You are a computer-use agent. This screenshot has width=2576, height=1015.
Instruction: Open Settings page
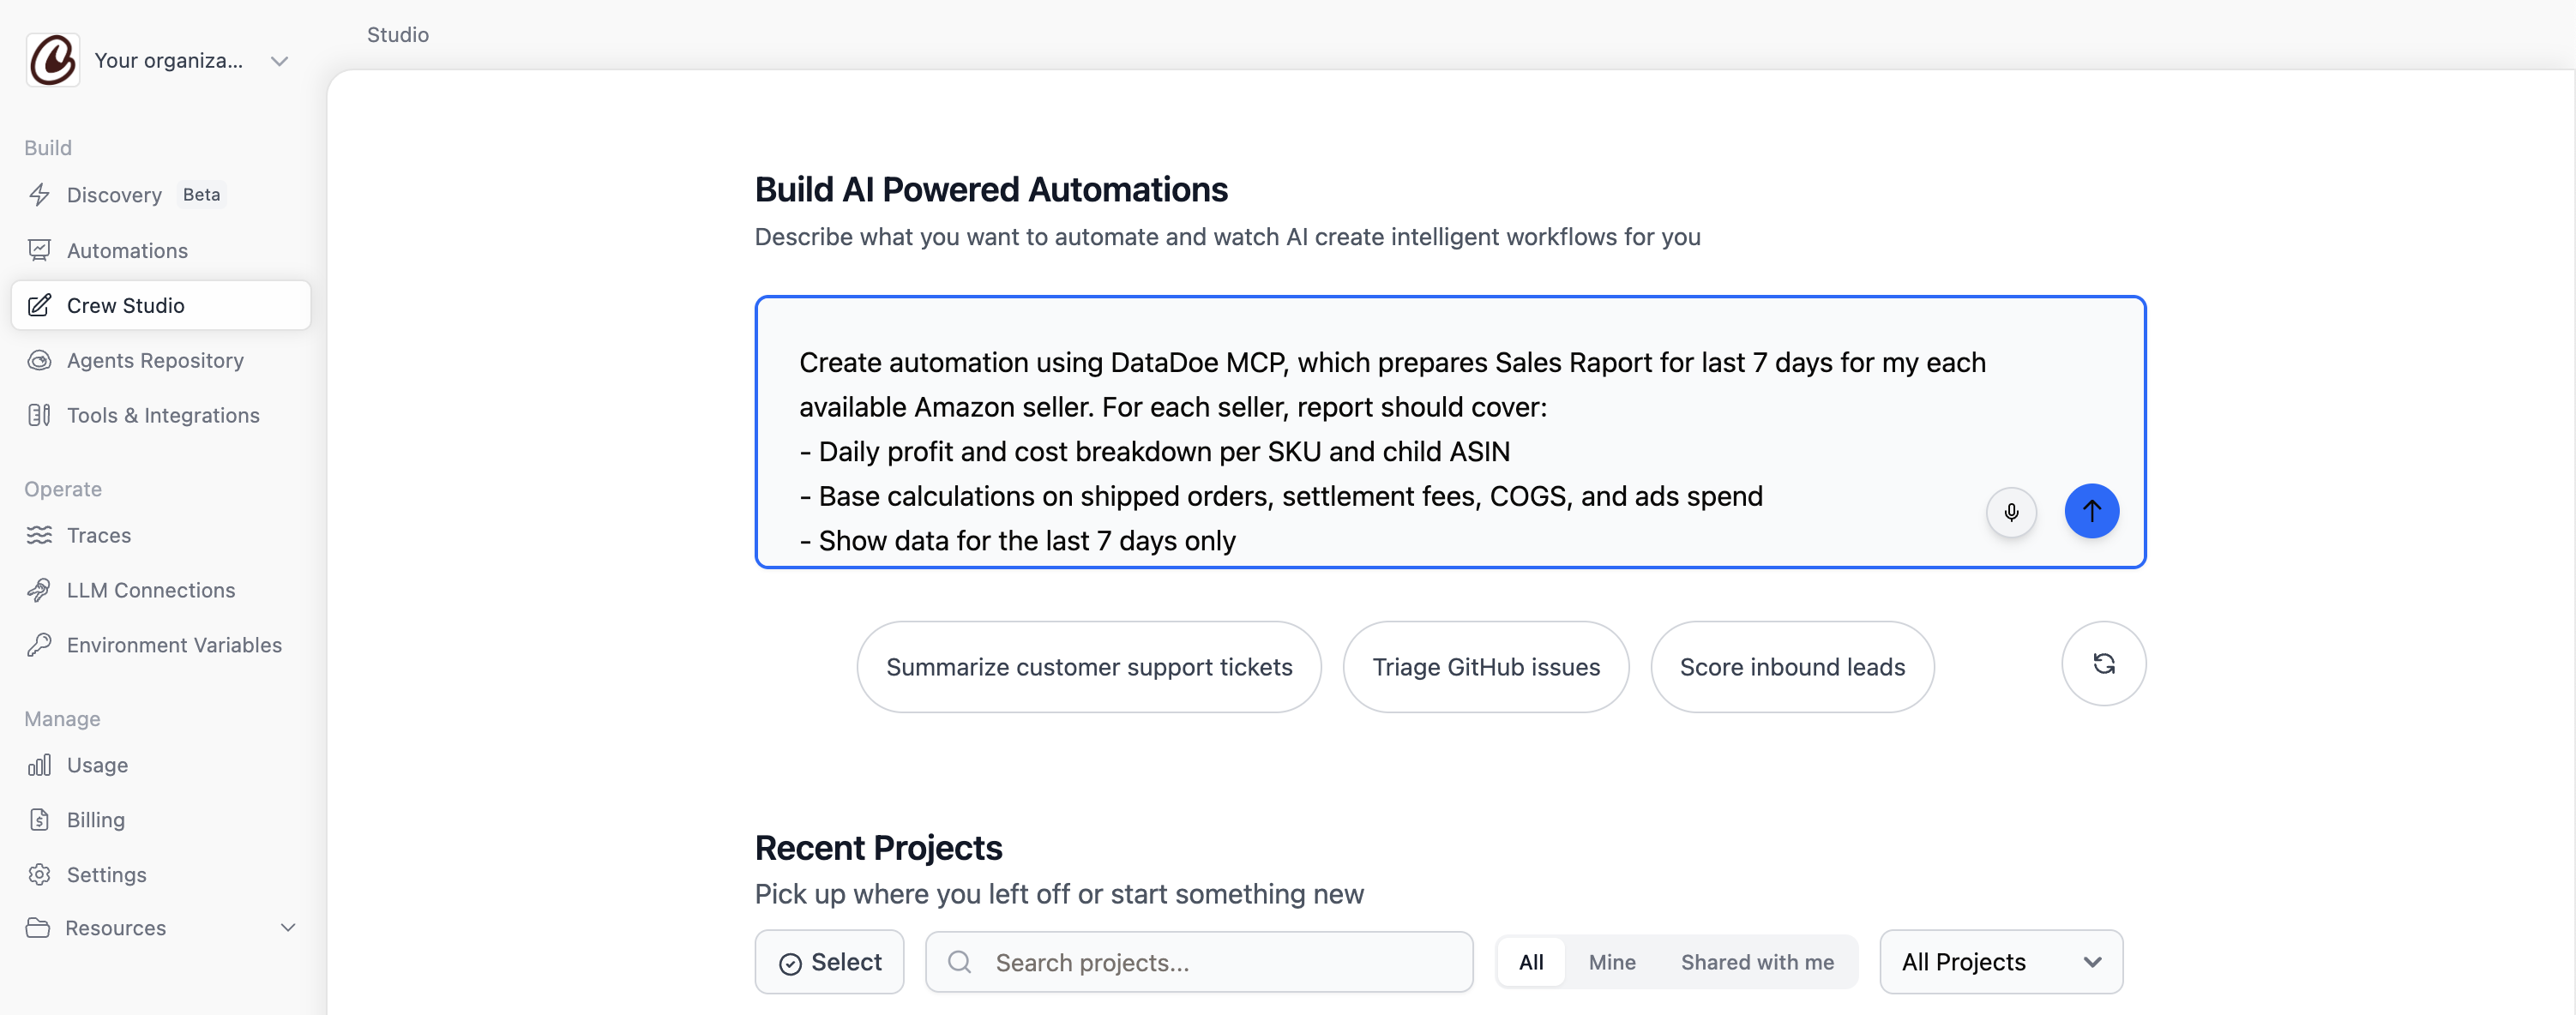click(161, 875)
